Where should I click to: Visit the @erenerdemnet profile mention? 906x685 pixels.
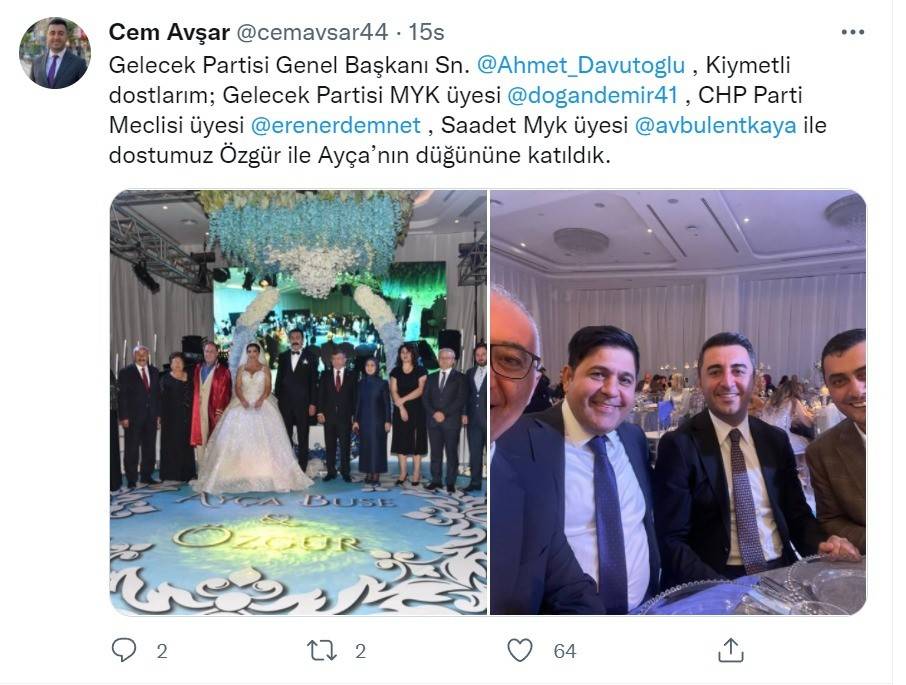[336, 125]
